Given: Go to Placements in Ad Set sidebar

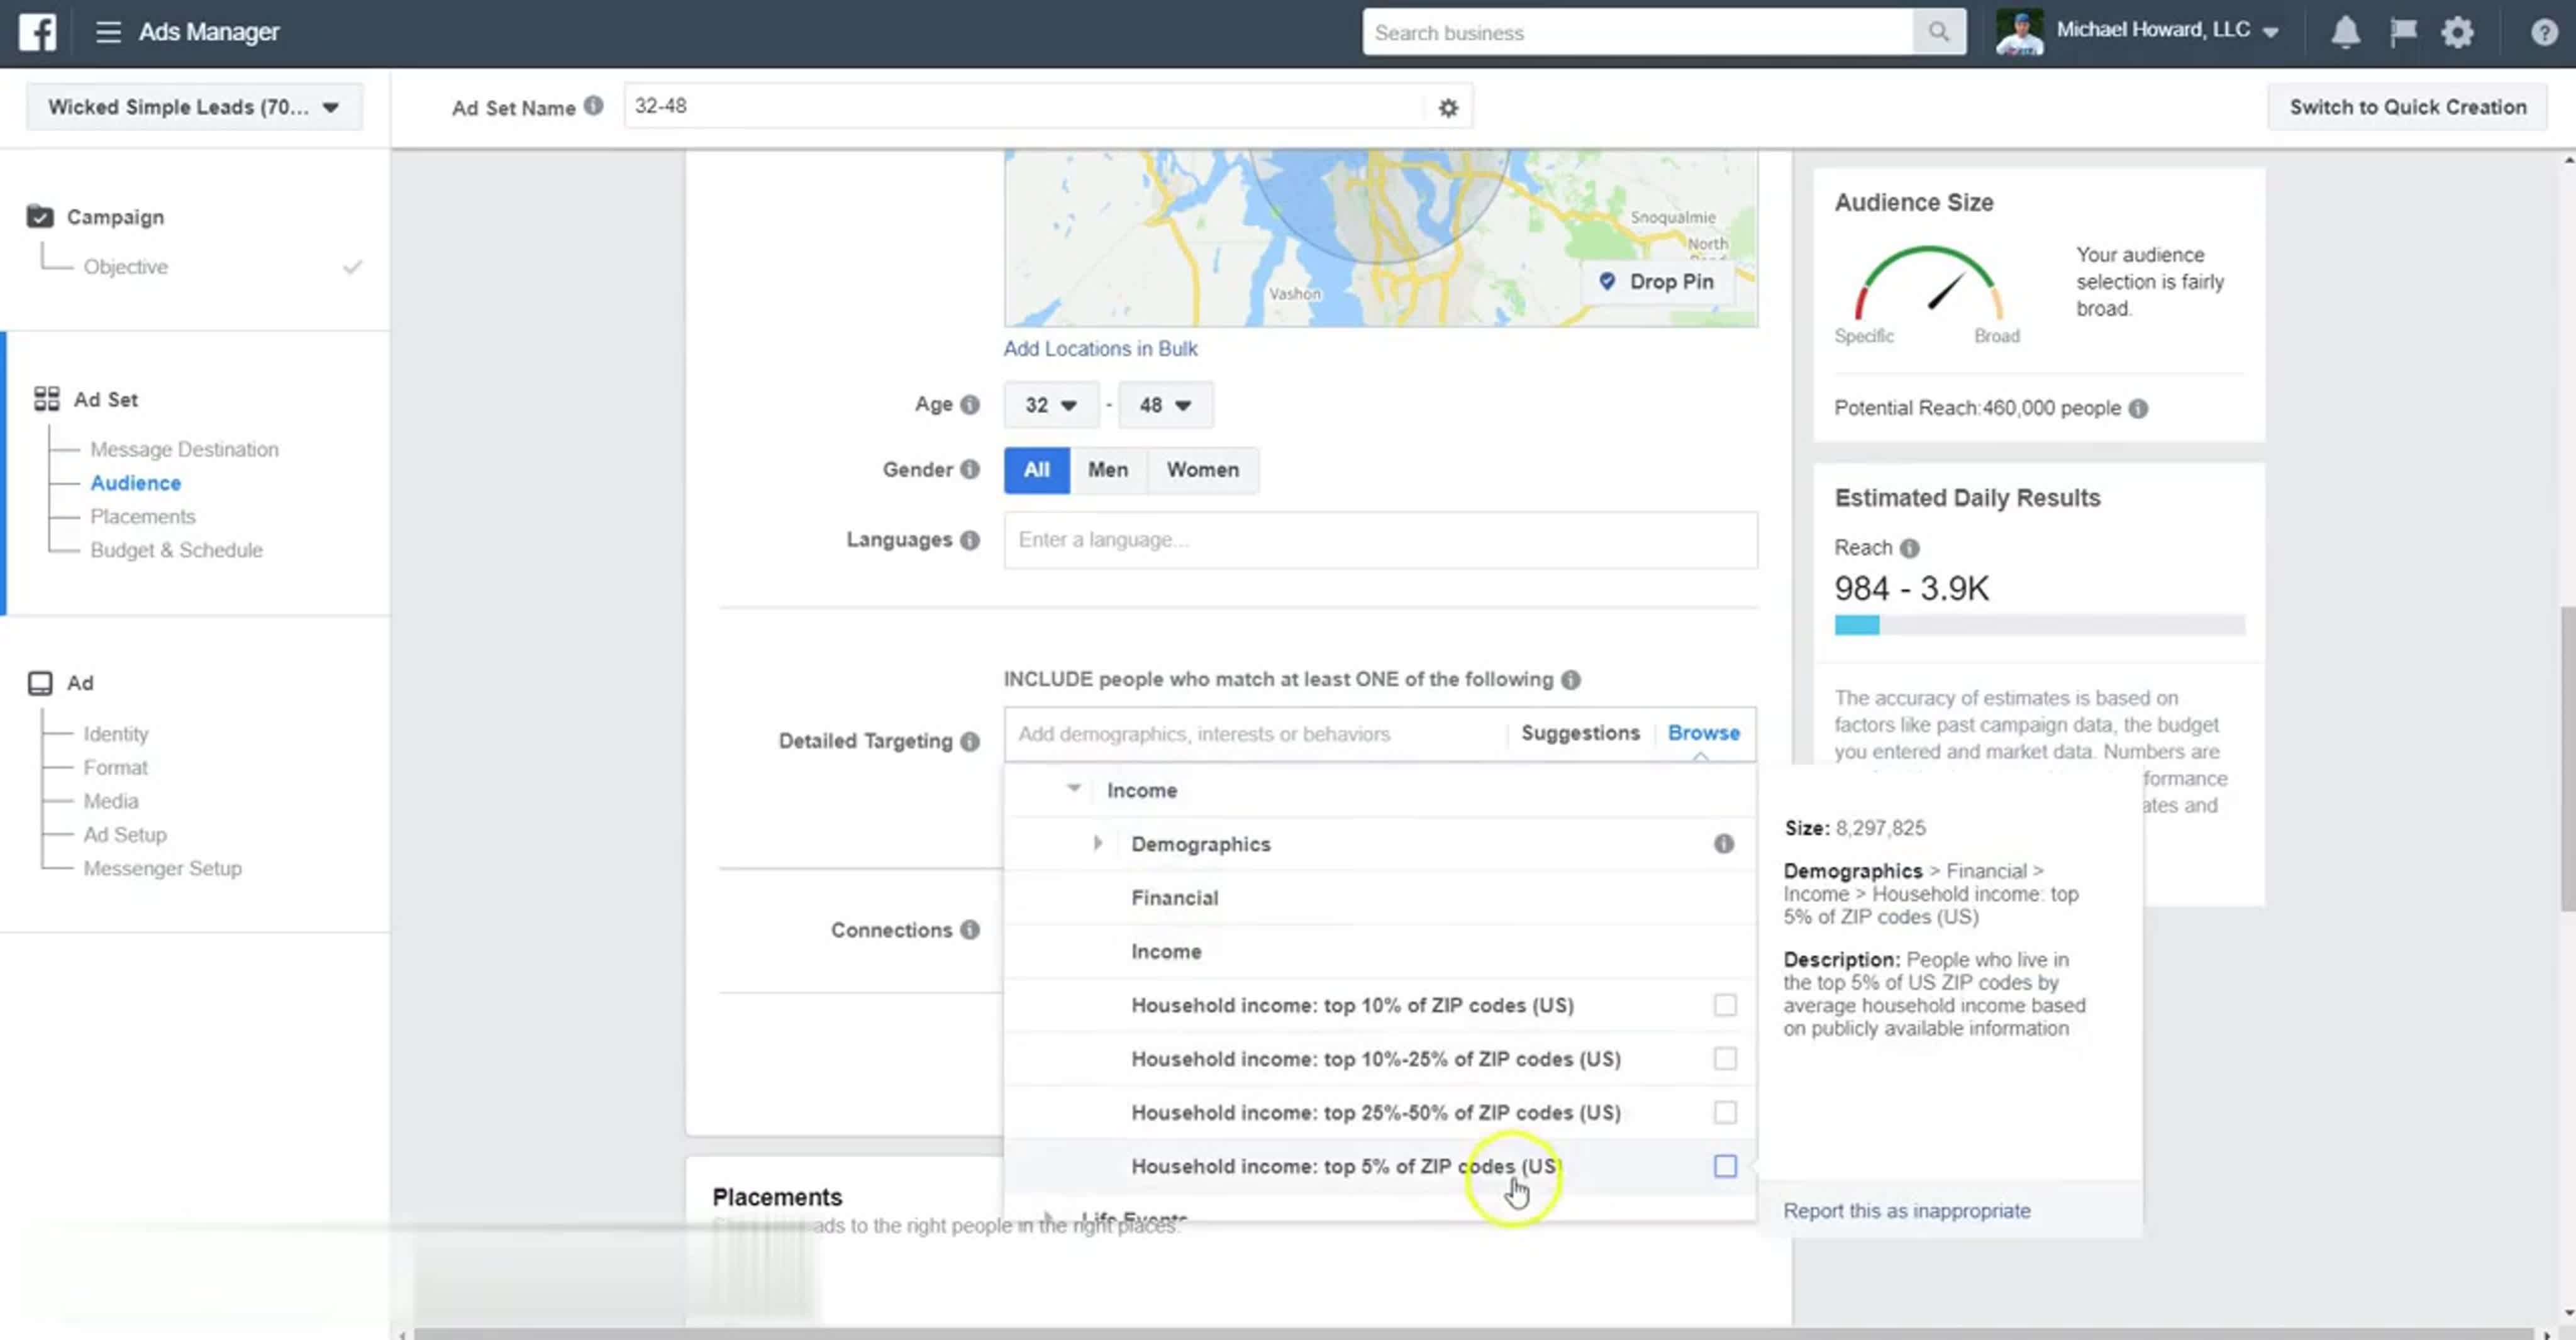Looking at the screenshot, I should pyautogui.click(x=143, y=516).
